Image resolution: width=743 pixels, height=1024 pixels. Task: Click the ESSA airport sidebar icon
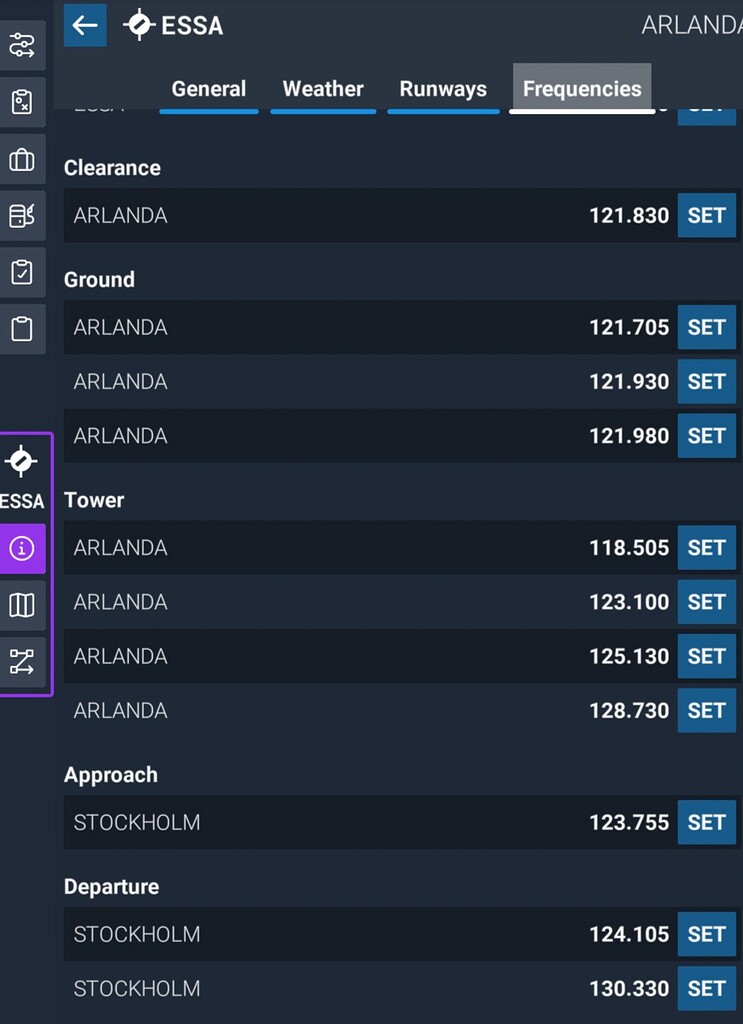21,476
